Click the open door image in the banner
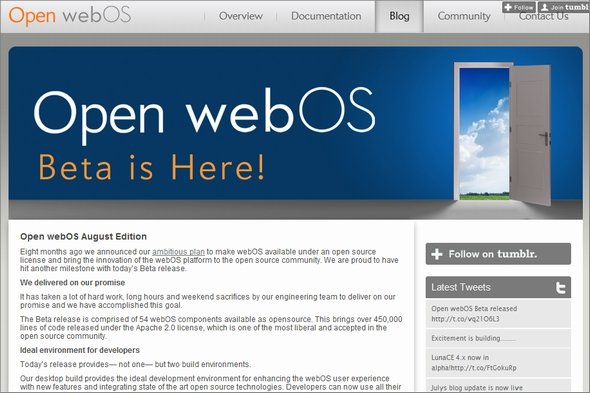 503,134
